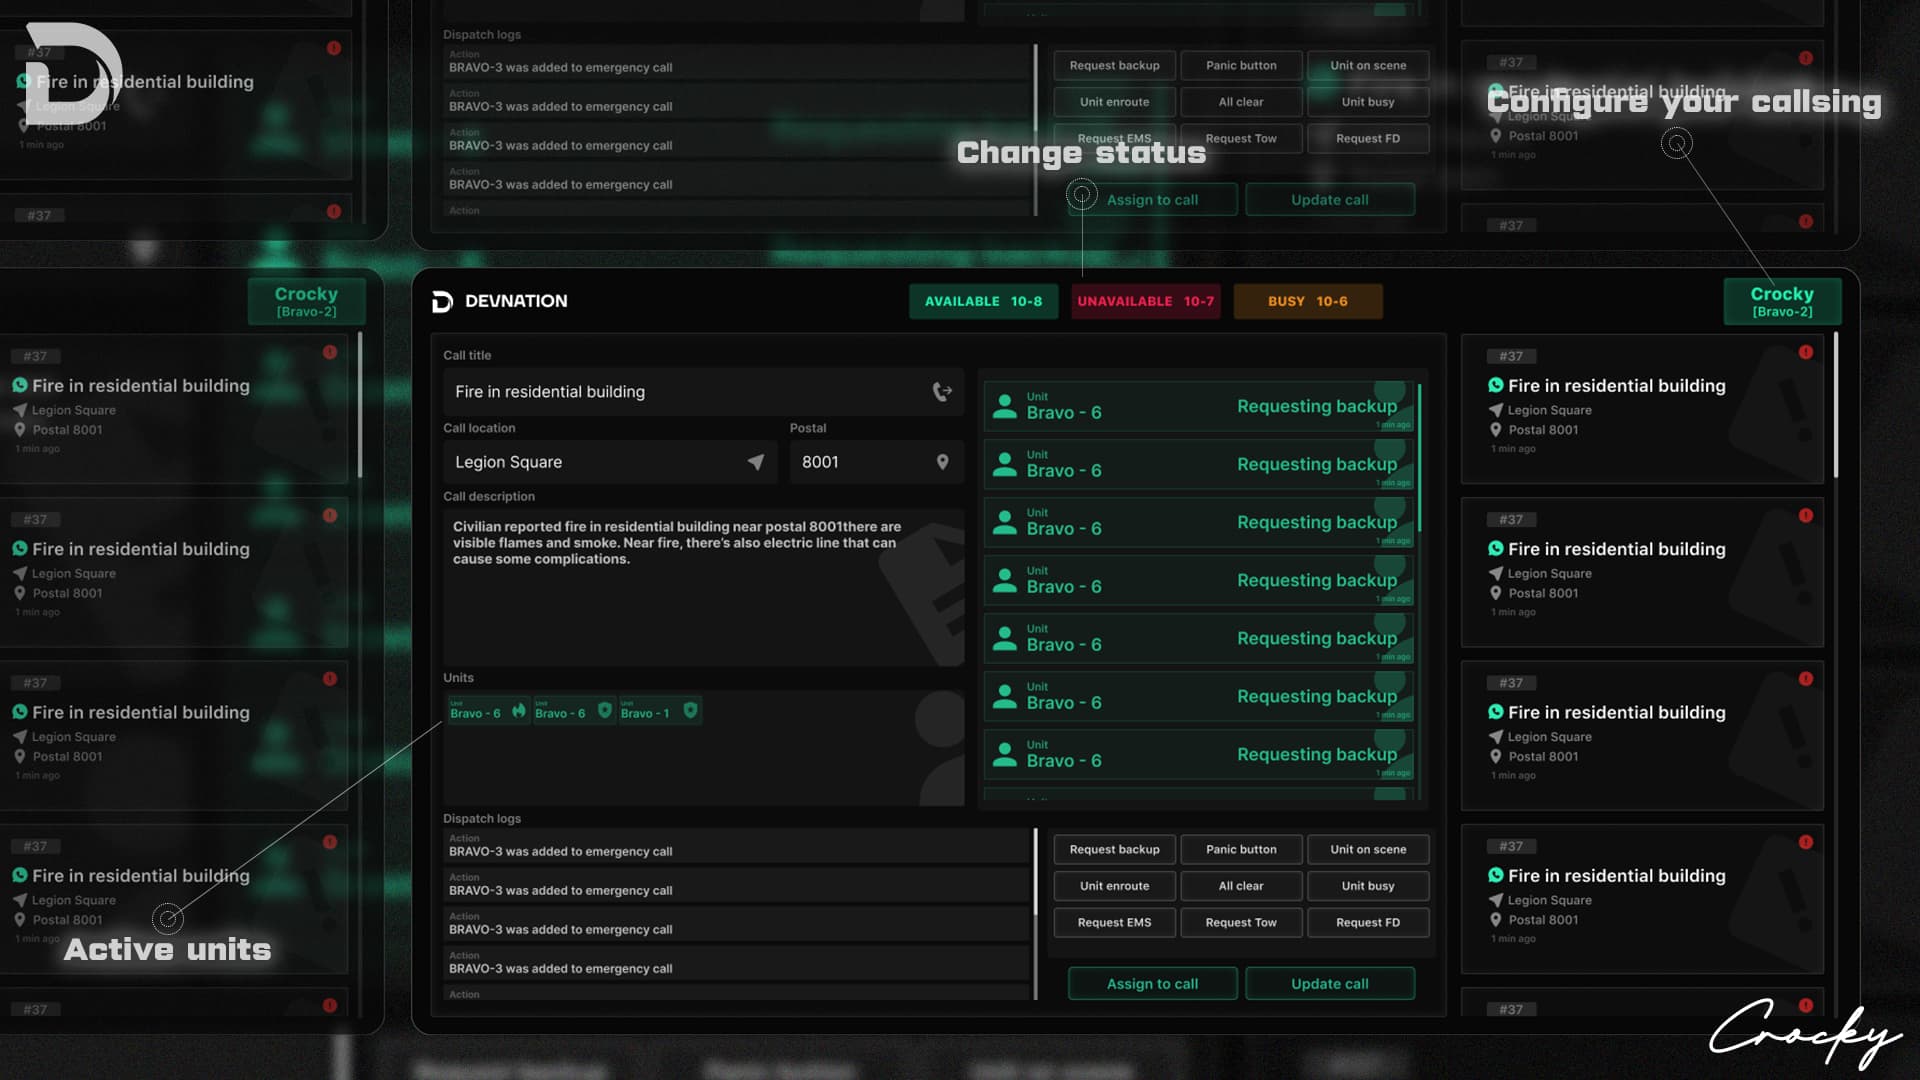Click the Request EMS action
This screenshot has width=1920, height=1080.
(x=1114, y=922)
